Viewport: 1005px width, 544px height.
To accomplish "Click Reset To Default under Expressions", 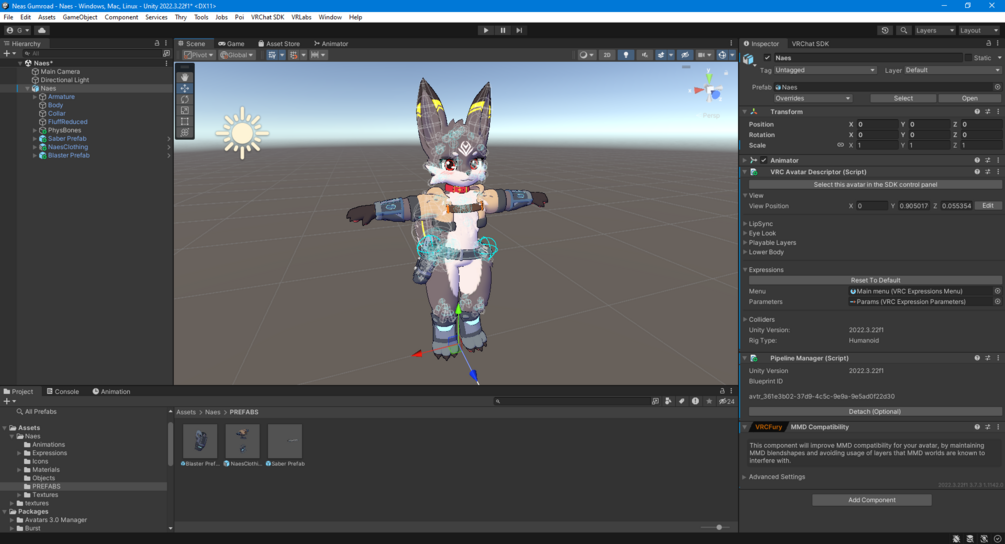I will 875,280.
